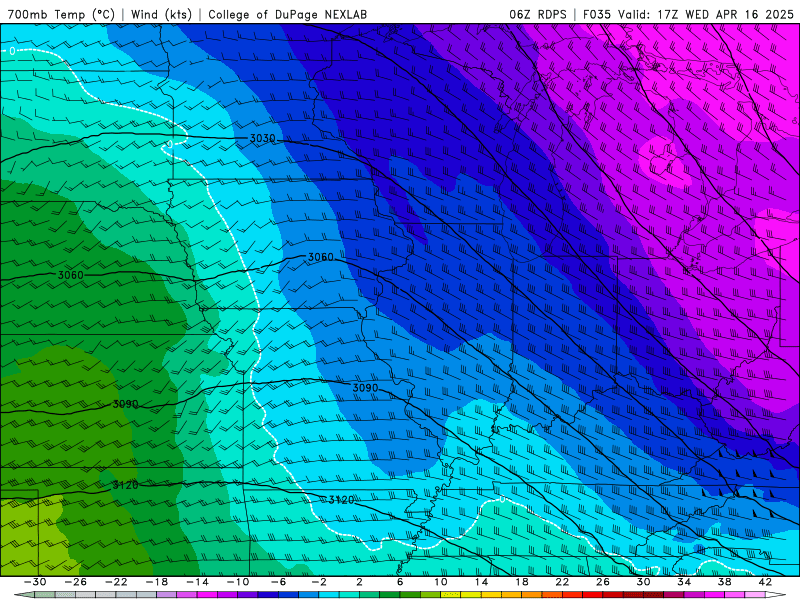Click the "700mb Temp (°C)" title text

point(62,14)
